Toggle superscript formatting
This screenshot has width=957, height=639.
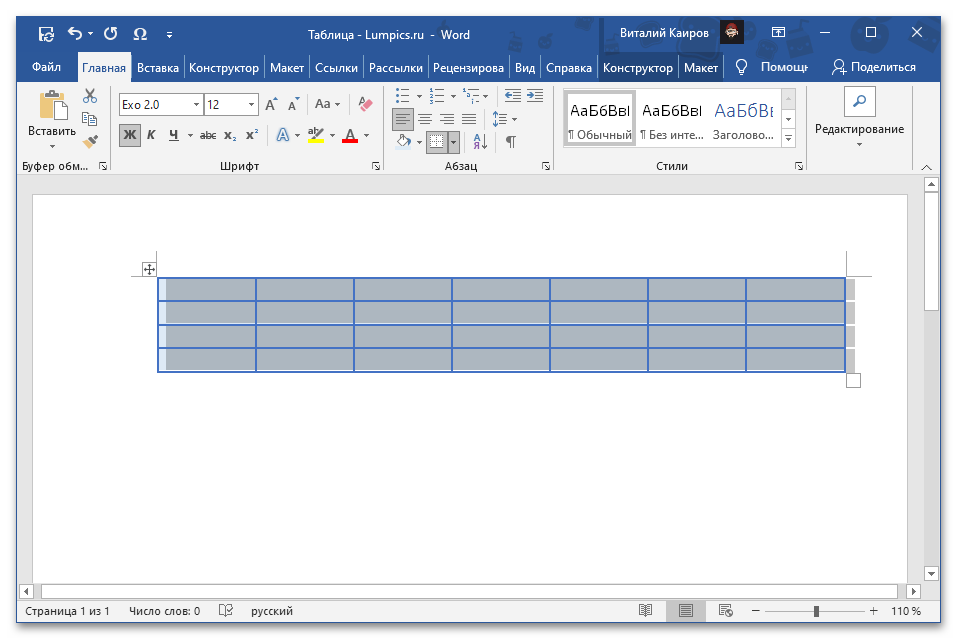(251, 135)
